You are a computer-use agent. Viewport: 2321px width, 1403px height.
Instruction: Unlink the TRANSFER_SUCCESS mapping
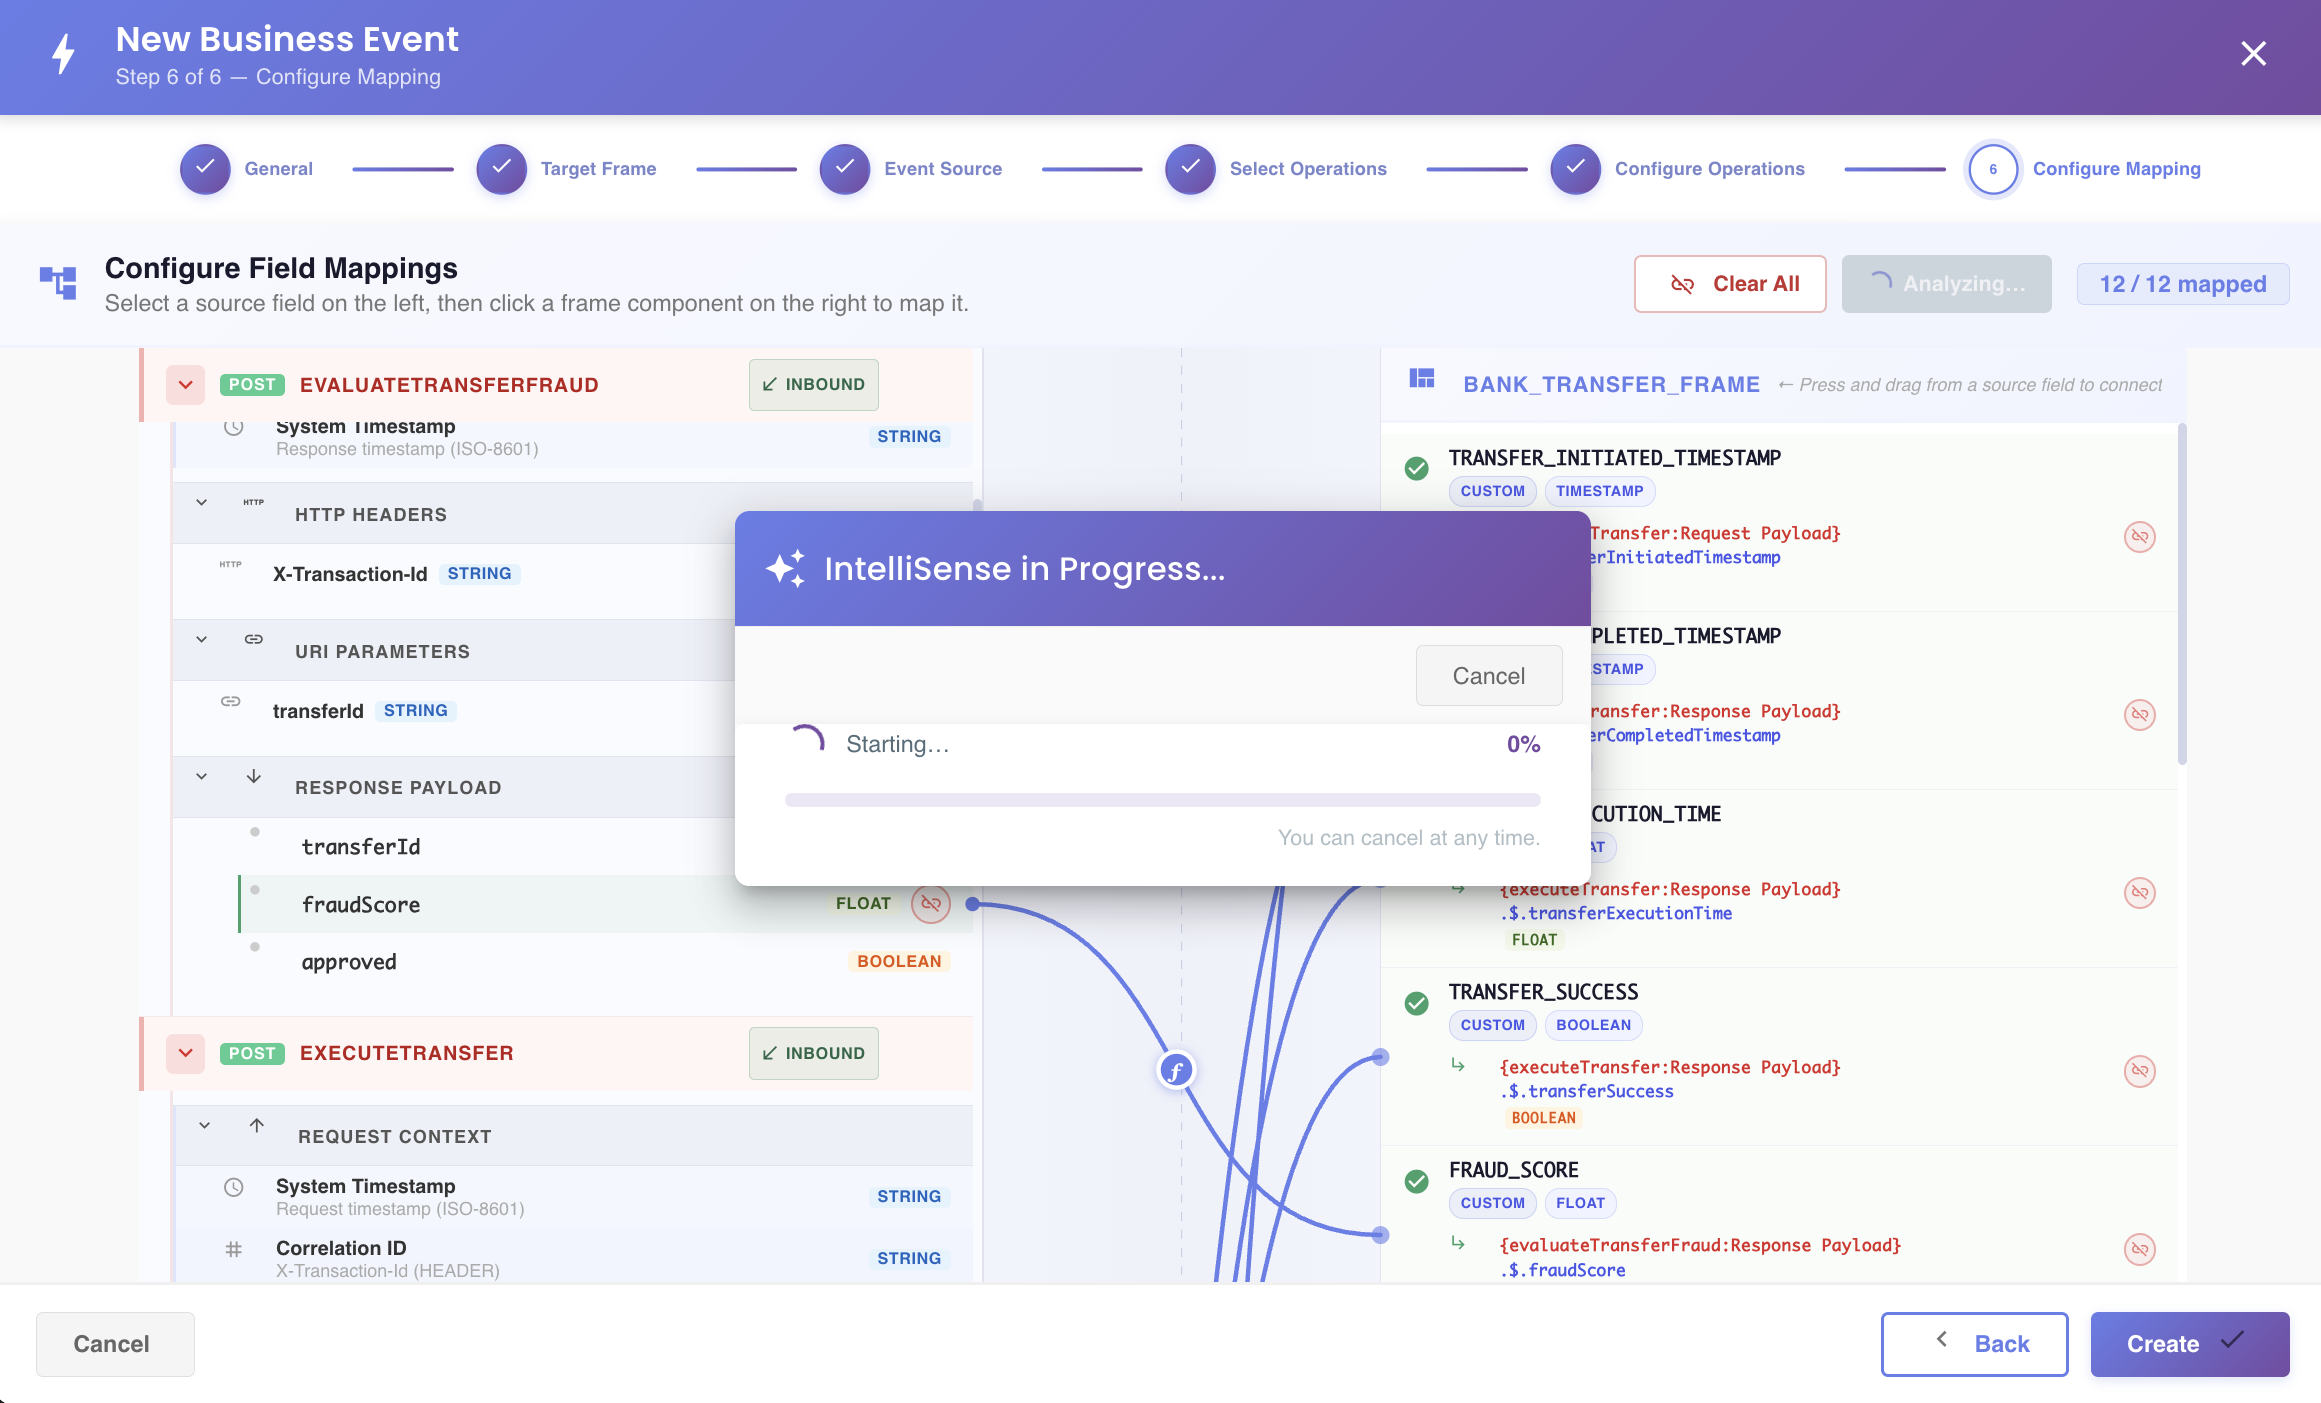click(x=2140, y=1071)
